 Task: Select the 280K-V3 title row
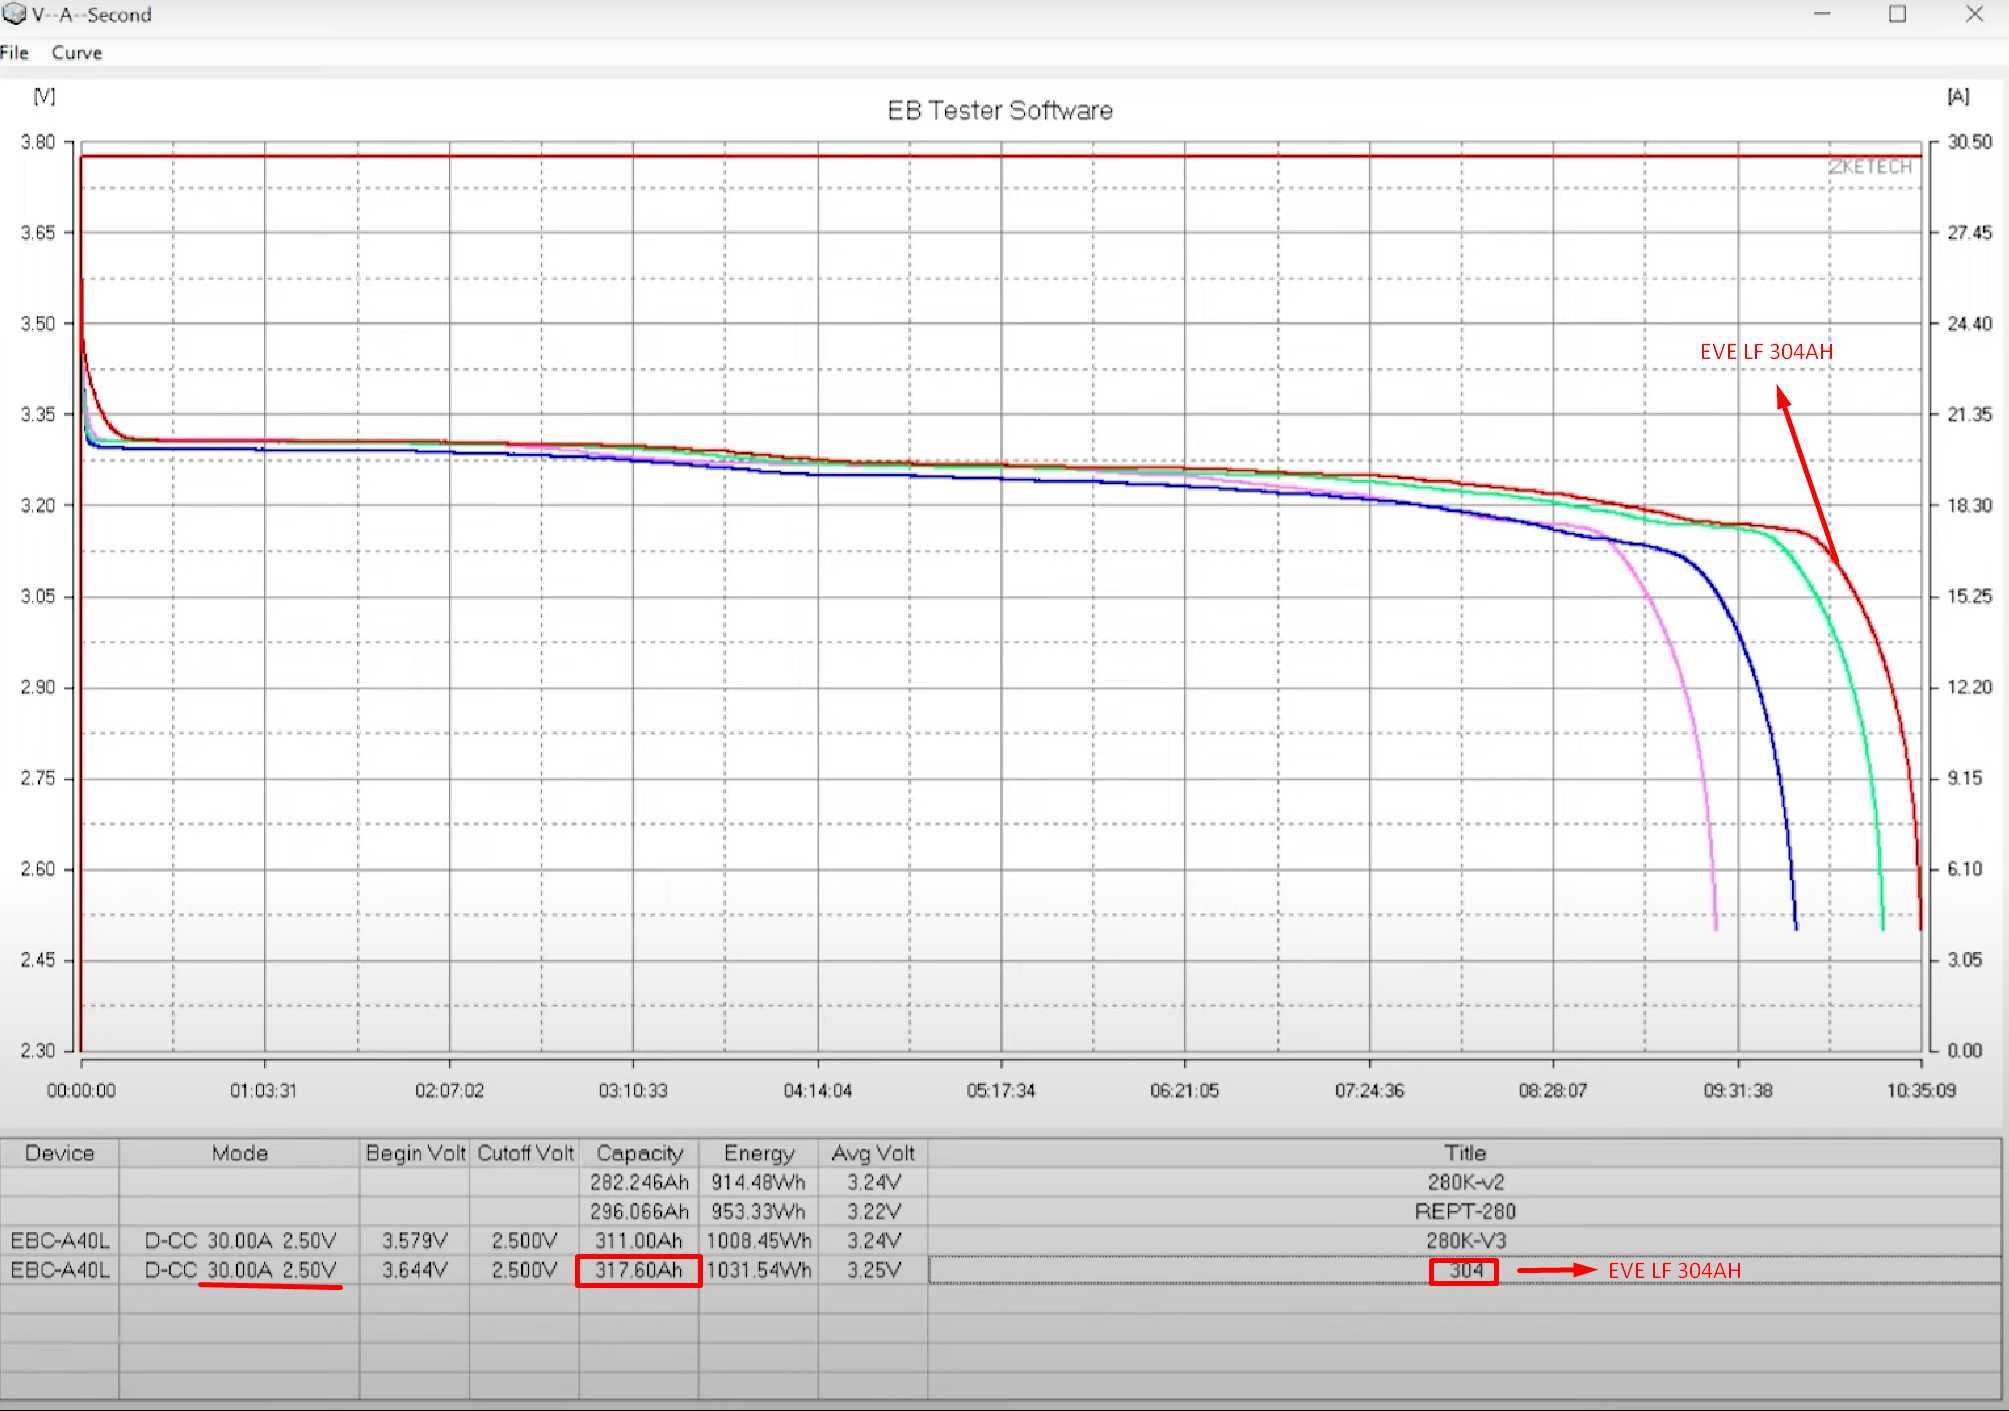pos(1465,1240)
